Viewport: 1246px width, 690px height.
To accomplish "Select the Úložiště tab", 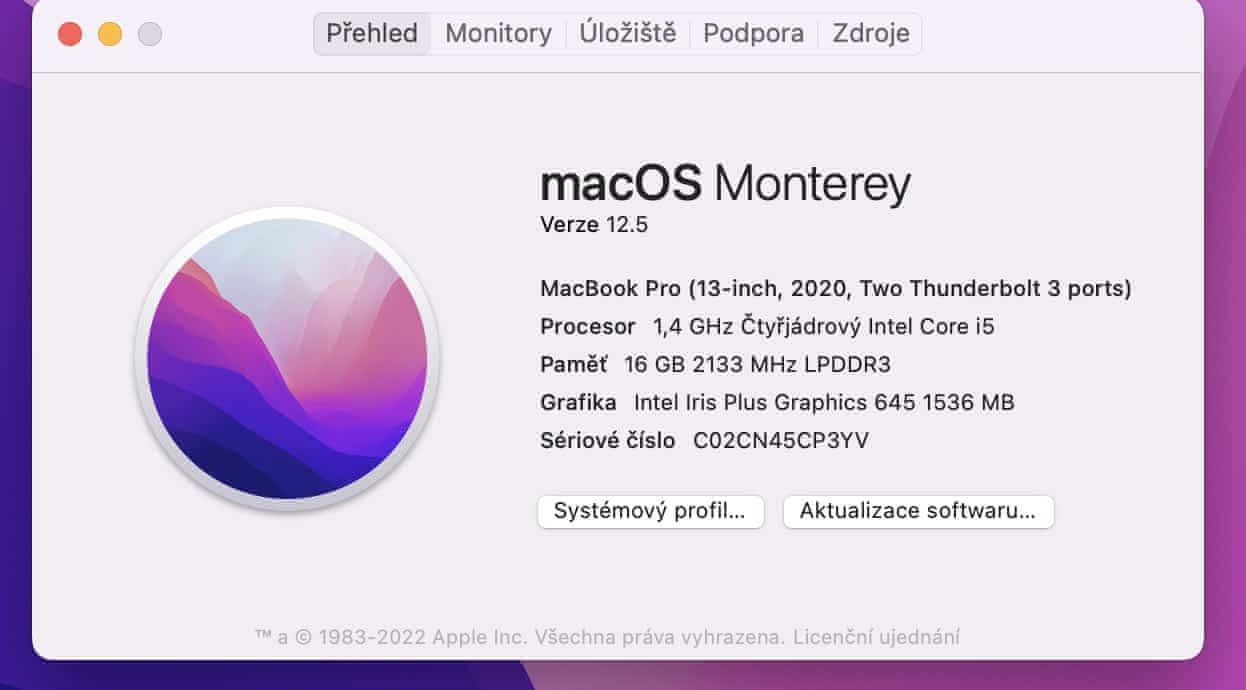I will click(628, 34).
